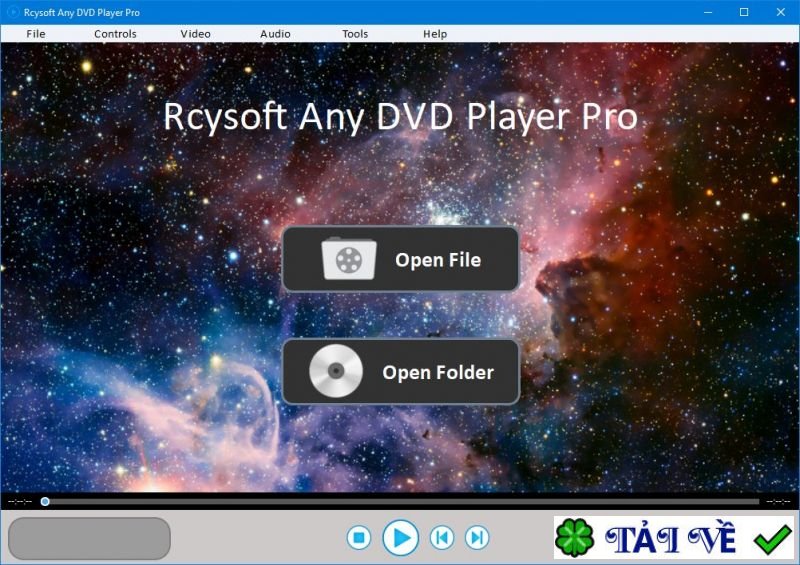The width and height of the screenshot is (800, 565).
Task: Skip to previous track icon
Action: (442, 537)
